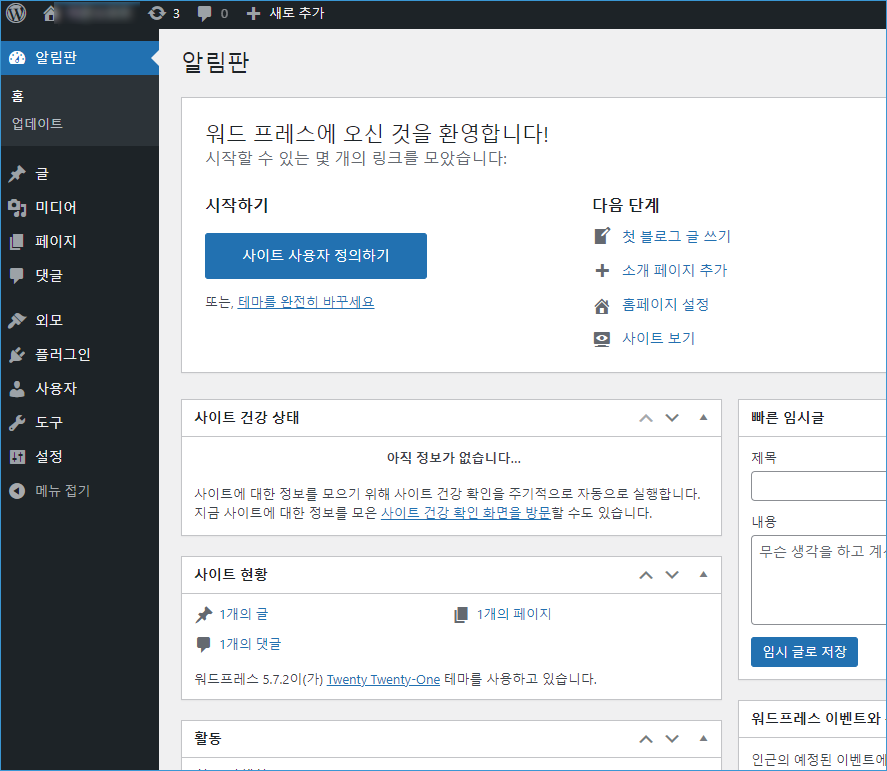Open the 사용자 menu label
The height and width of the screenshot is (771, 887).
(56, 389)
